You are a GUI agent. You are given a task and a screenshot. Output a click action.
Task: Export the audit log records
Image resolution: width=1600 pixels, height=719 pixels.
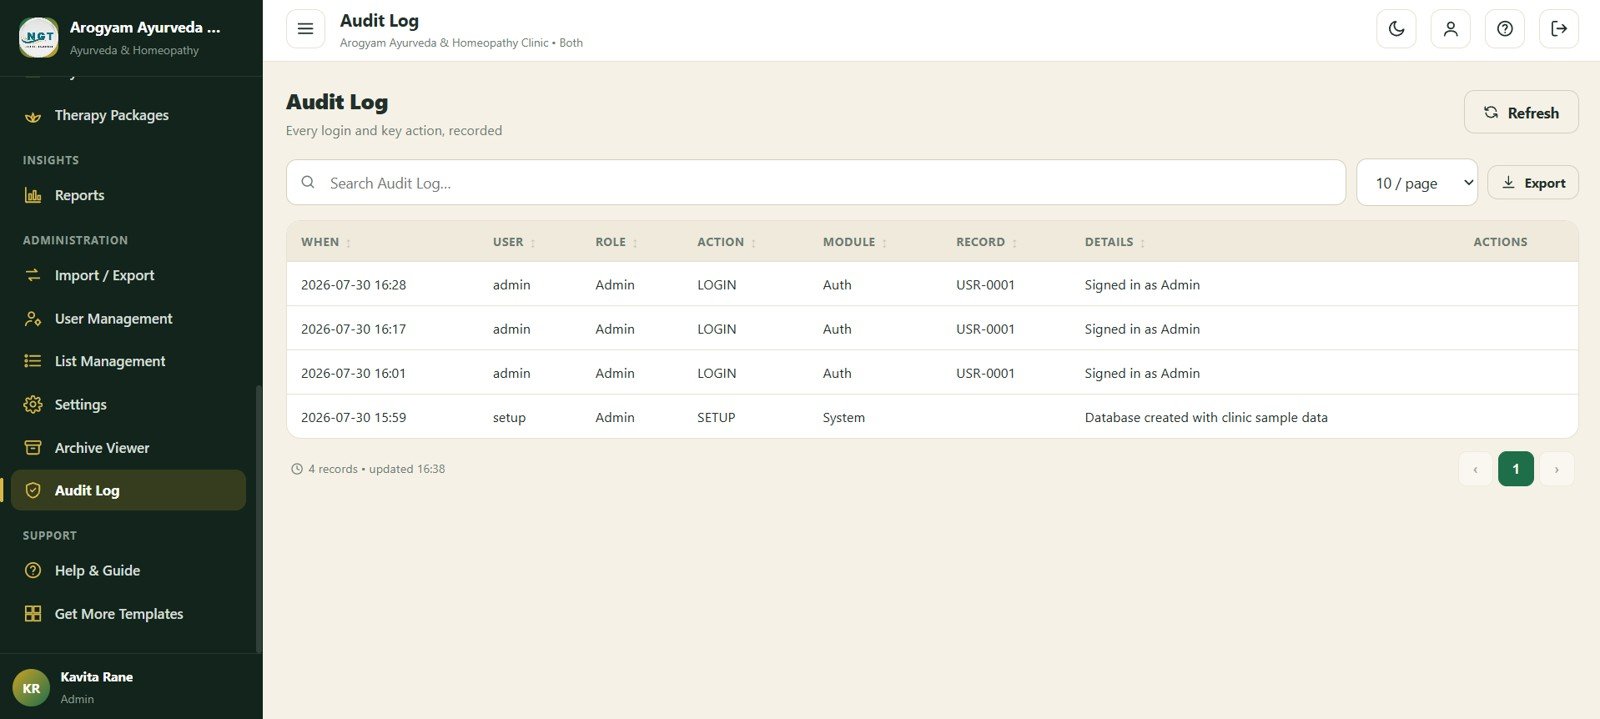coord(1533,182)
